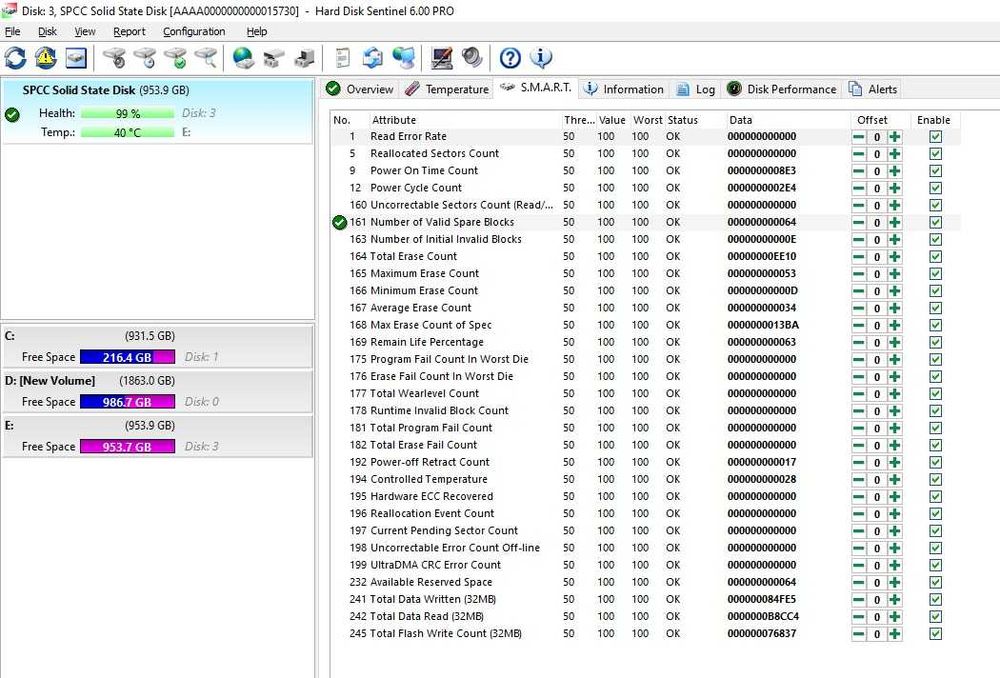Uncheck Enable for Total Flash Write Count
This screenshot has height=678, width=1000.
[x=935, y=634]
